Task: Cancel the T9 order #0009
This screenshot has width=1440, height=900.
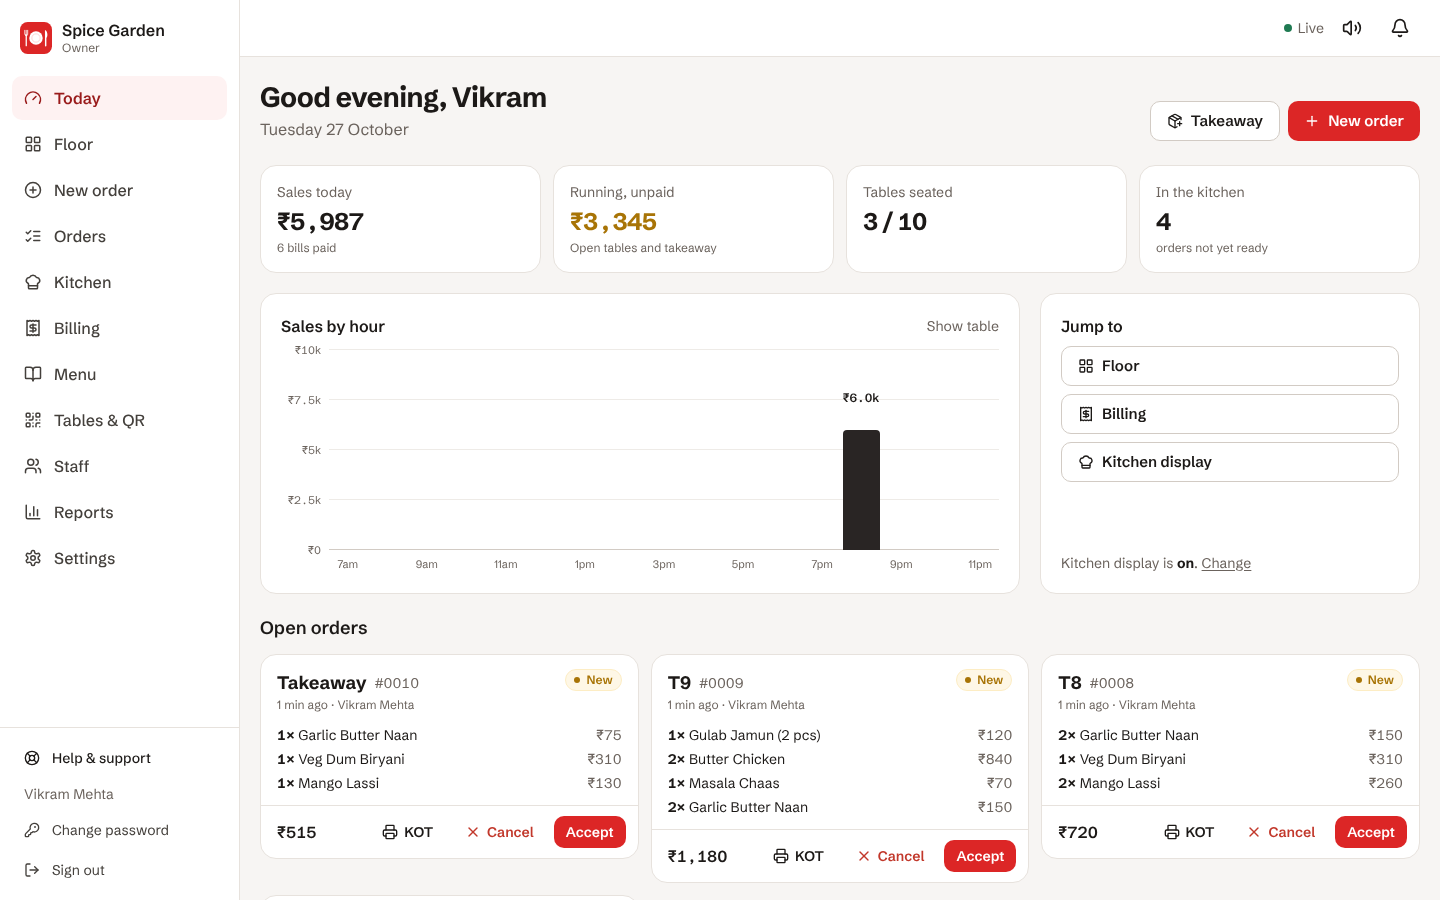Action: point(891,856)
